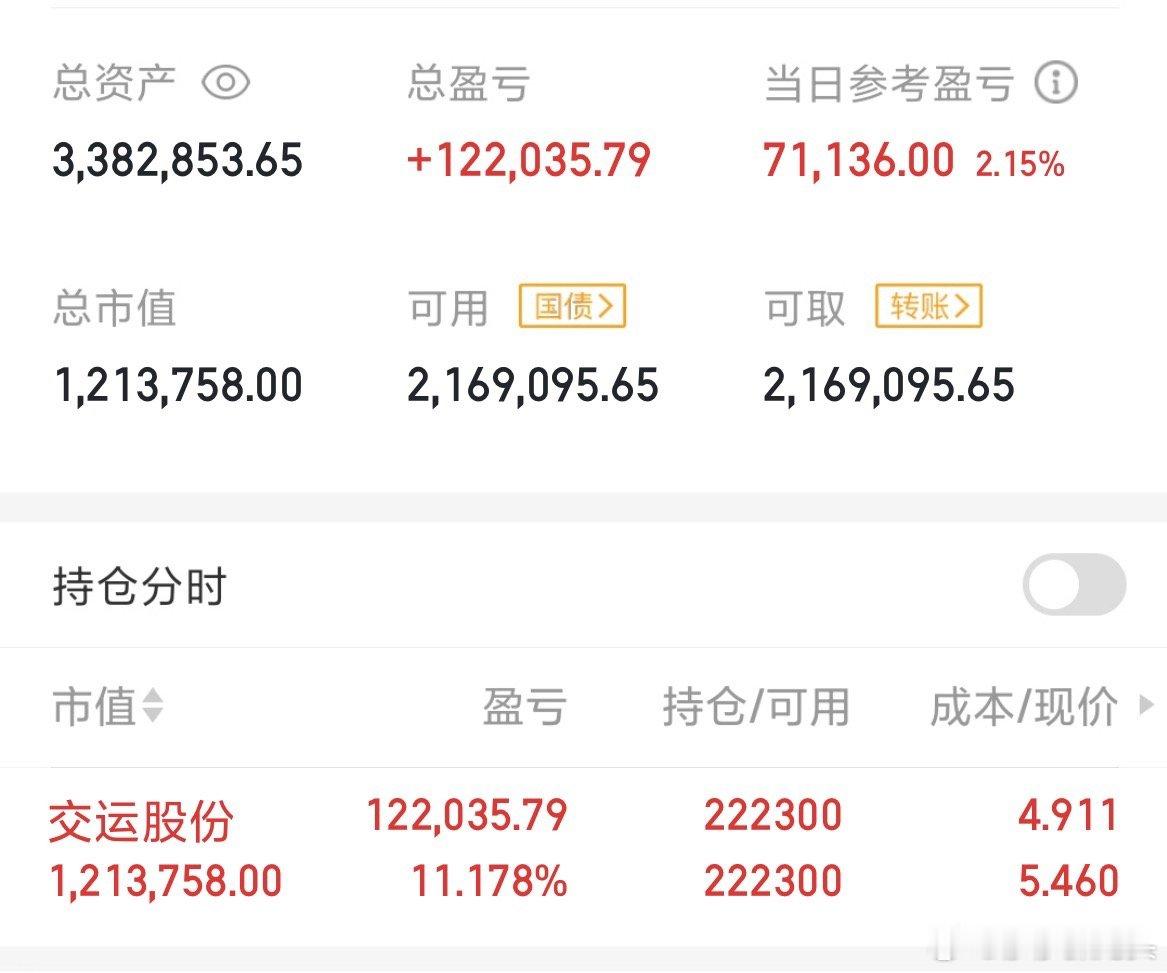This screenshot has height=973, width=1167.
Task: Tap the 总盈亏 amount +122,035.79
Action: point(528,160)
